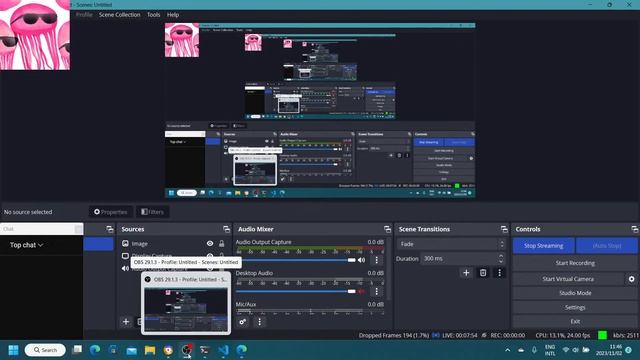Add a new scene transition

[466, 273]
